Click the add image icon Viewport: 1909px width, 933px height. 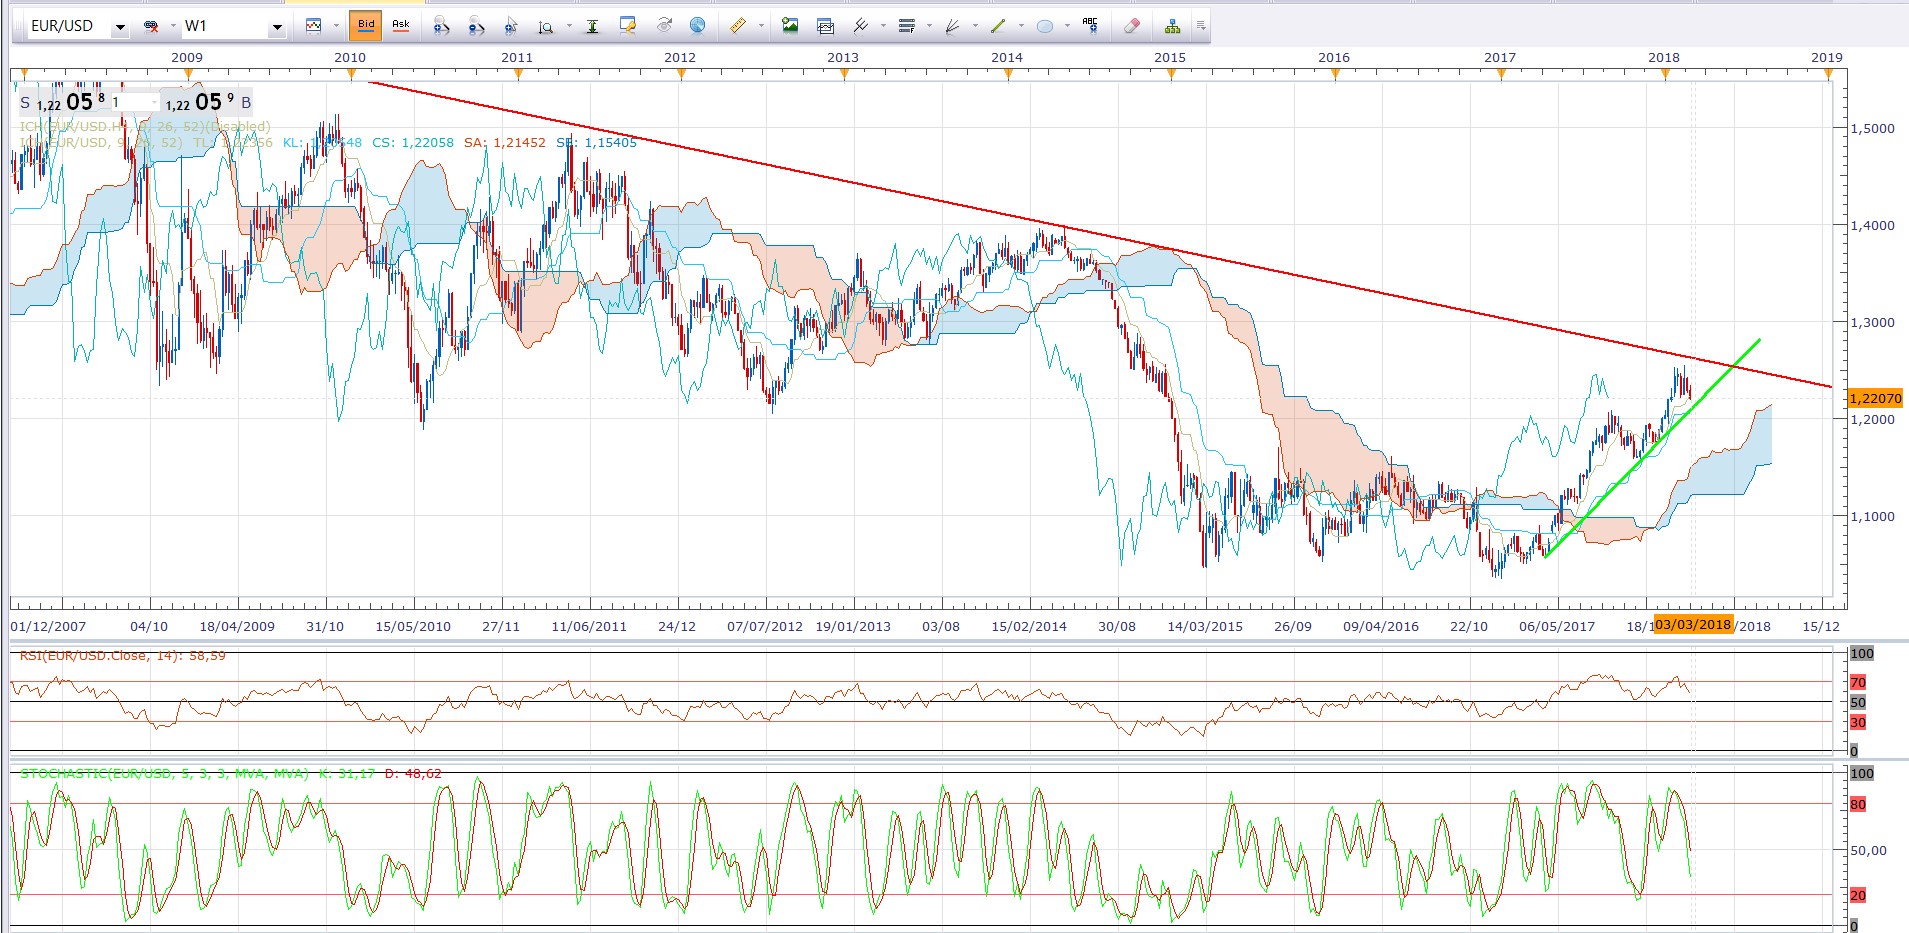tap(790, 26)
